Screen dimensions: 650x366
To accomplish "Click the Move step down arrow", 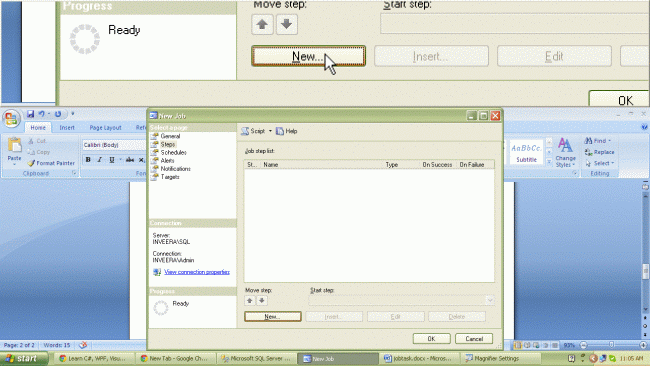I will (262, 301).
